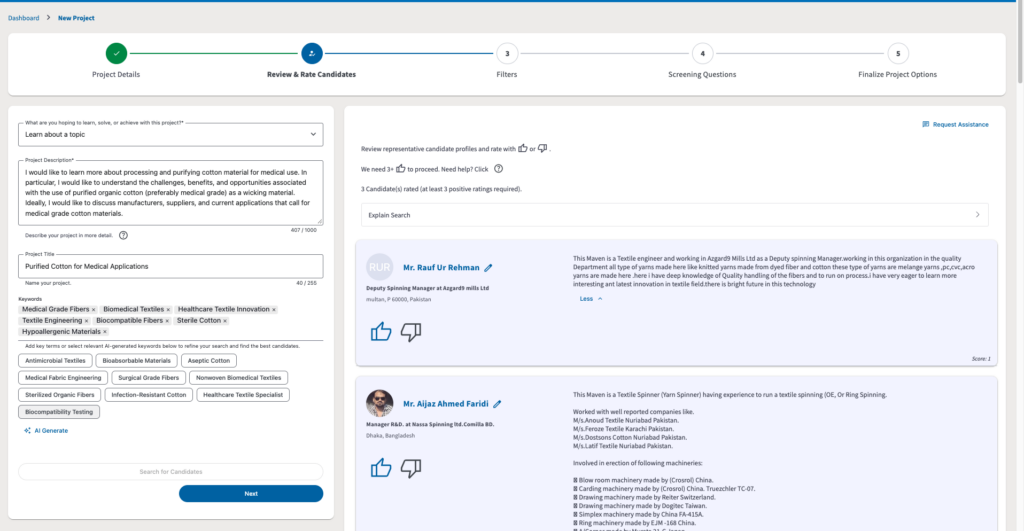The image size is (1024, 531).
Task: Edit Mr. Aijaz Ahmed Faridi pencil icon
Action: coord(498,404)
